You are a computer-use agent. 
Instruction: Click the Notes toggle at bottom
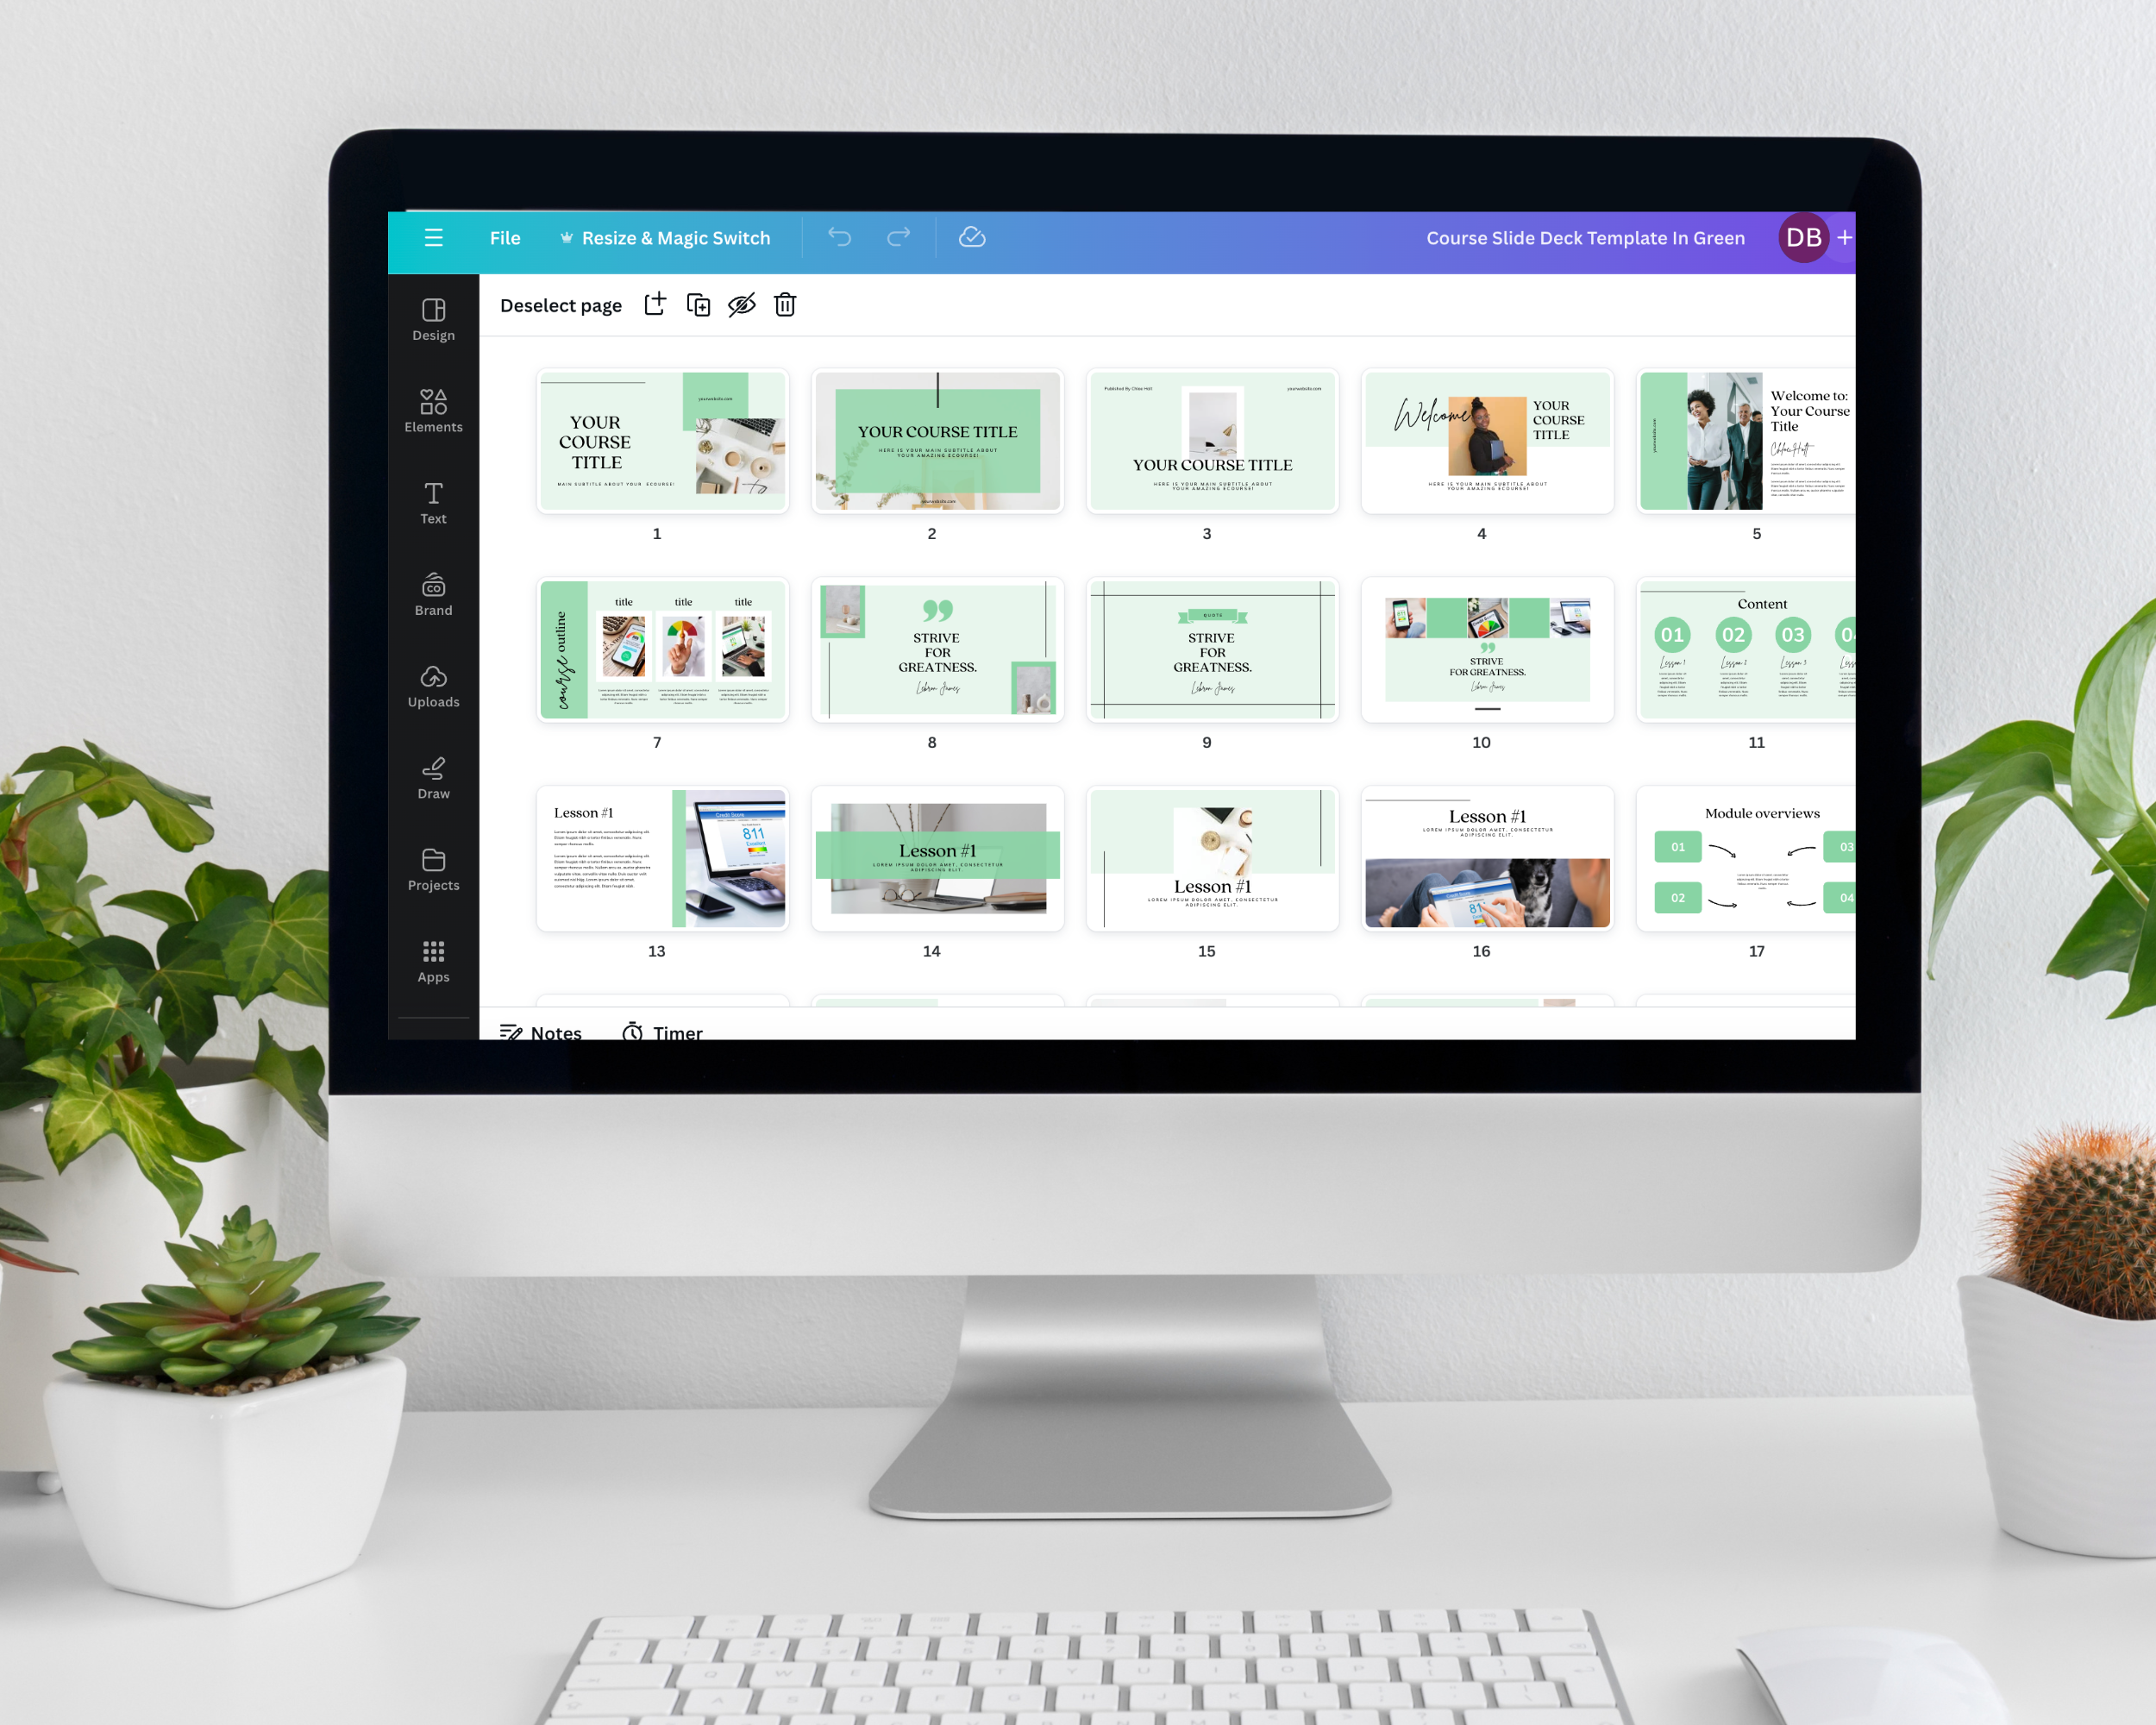(544, 1033)
